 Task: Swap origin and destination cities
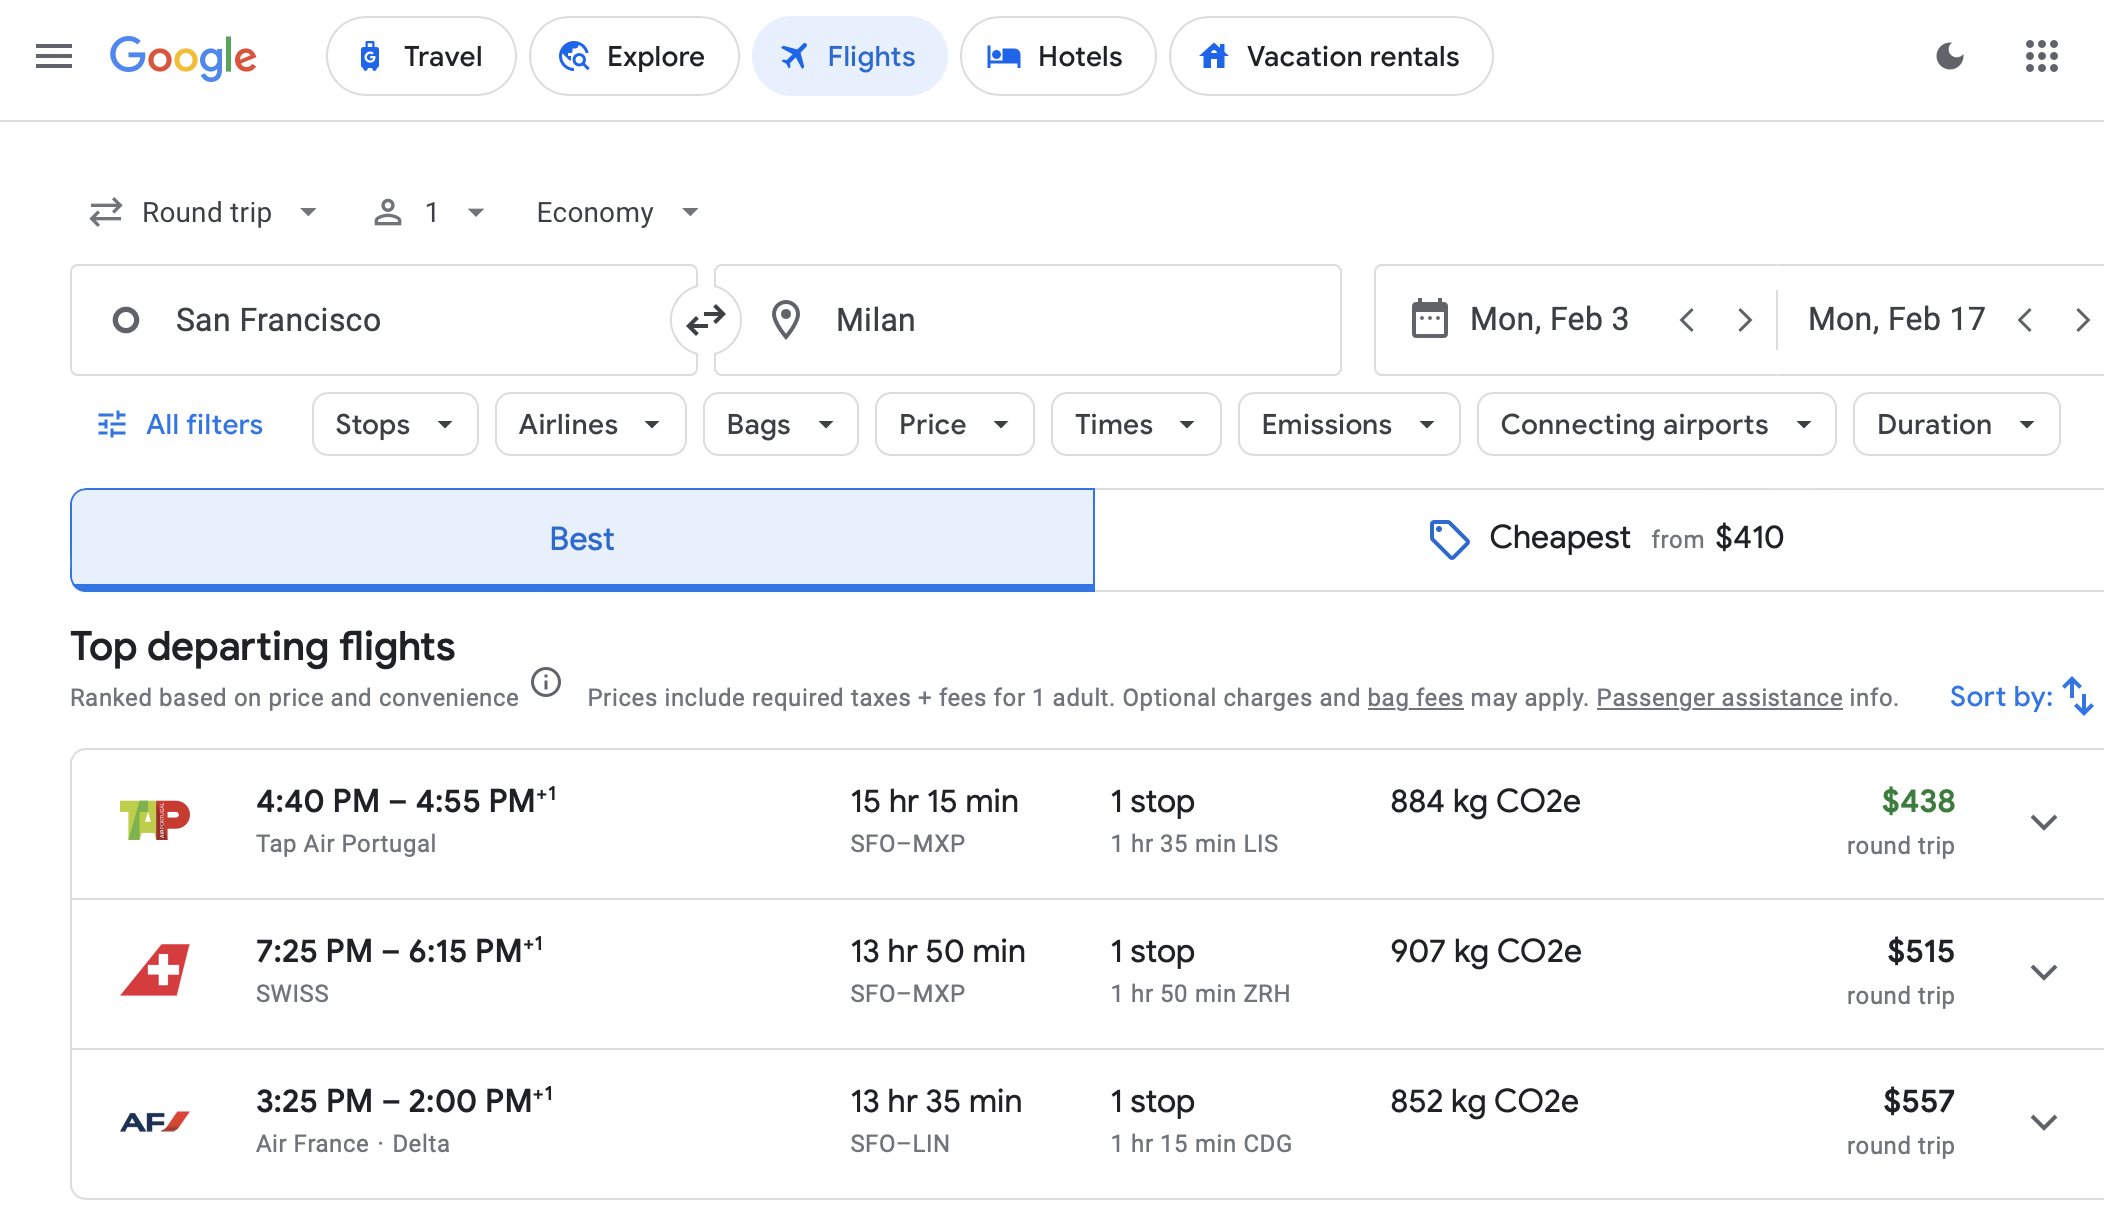[706, 320]
